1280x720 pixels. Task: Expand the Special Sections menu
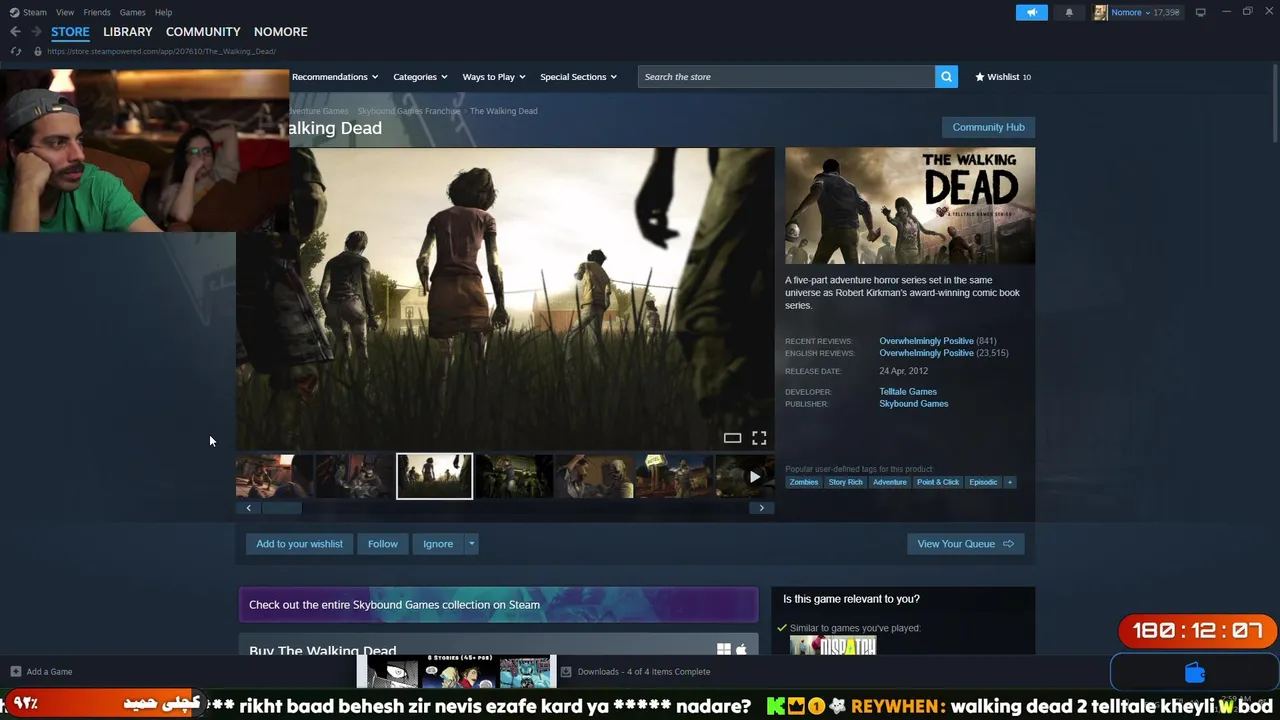[578, 77]
